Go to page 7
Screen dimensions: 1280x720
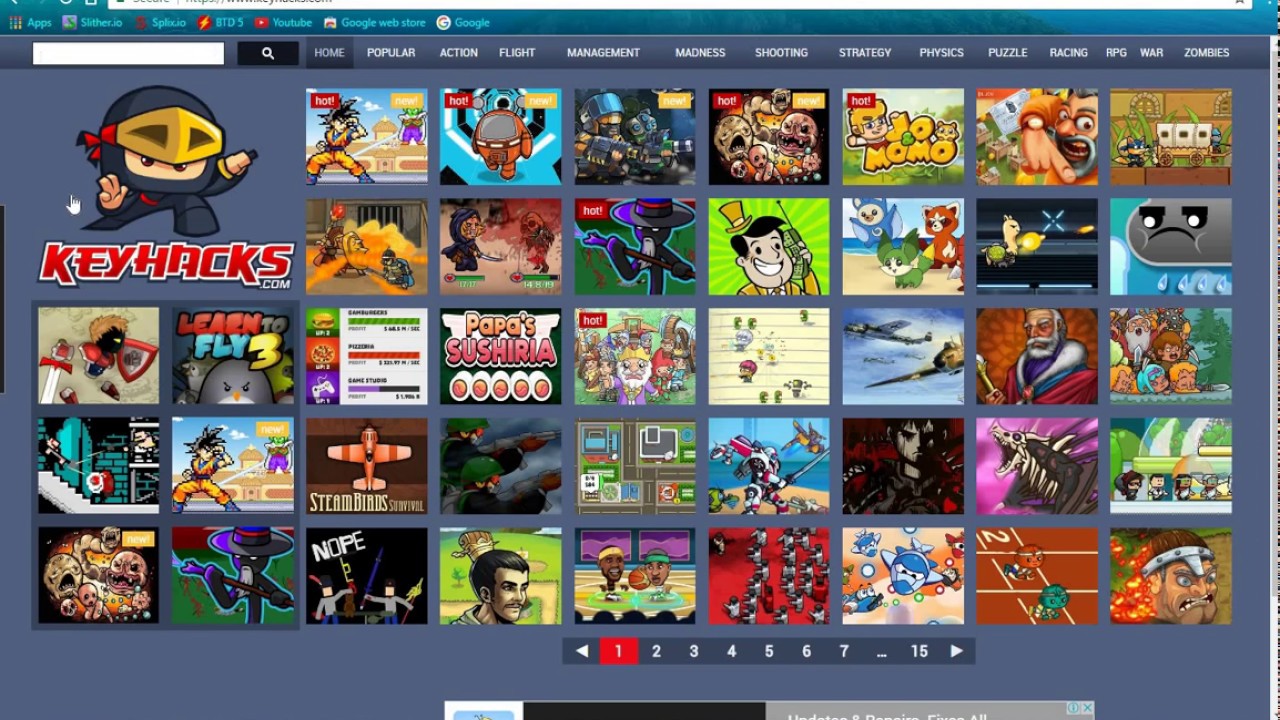[844, 651]
